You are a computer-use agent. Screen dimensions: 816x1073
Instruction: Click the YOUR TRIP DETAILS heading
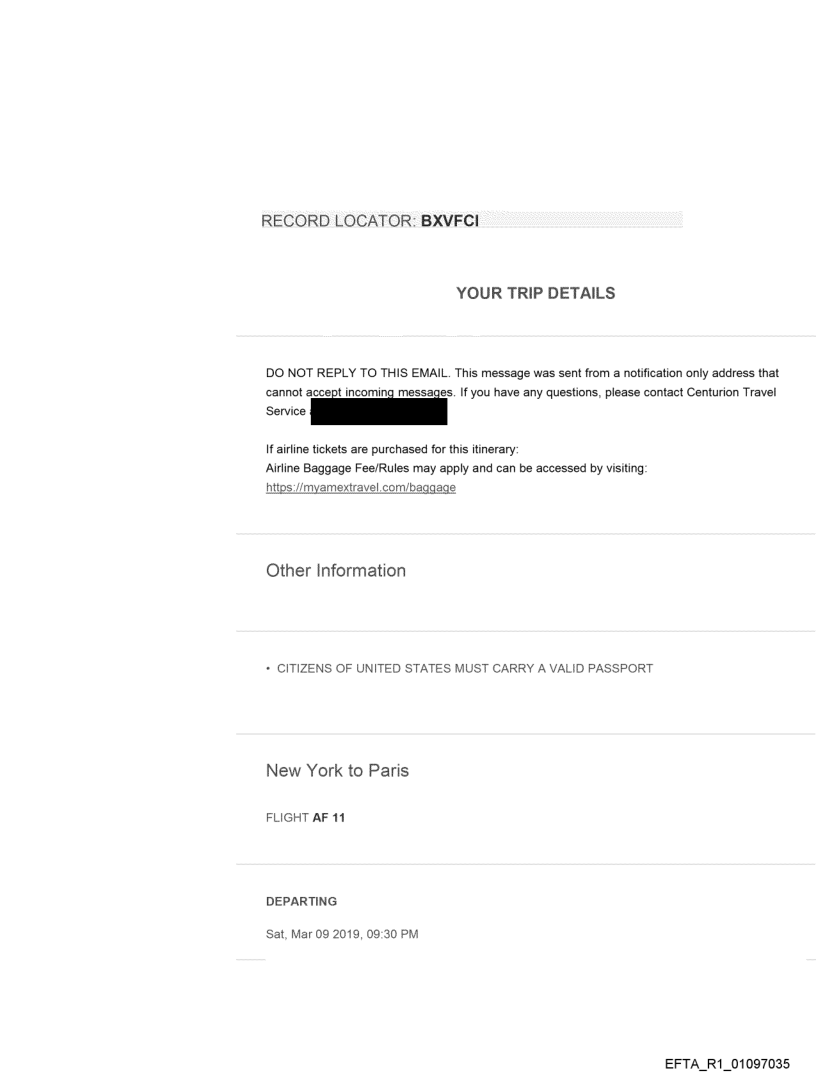point(535,293)
